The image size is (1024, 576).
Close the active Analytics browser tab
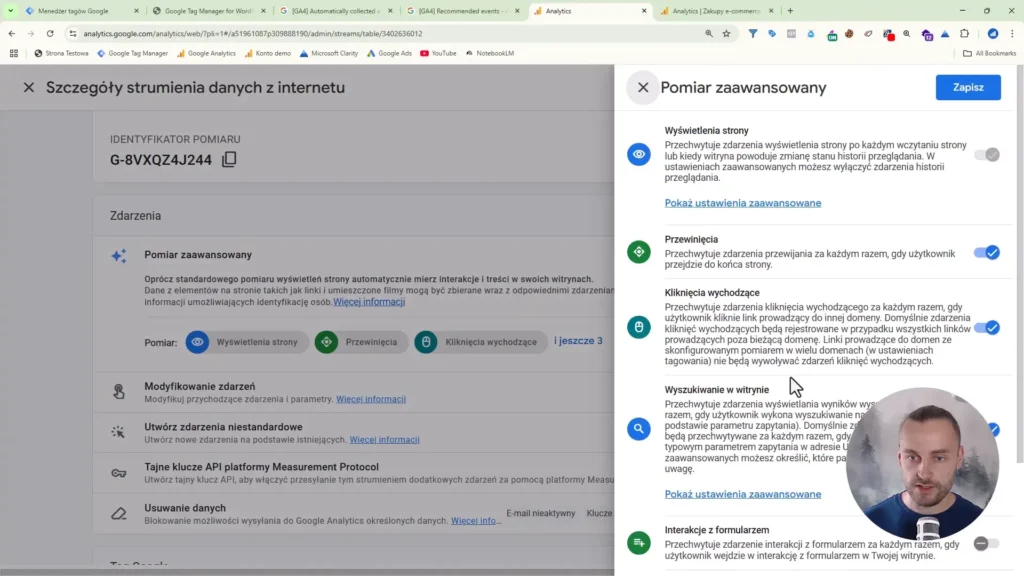point(644,11)
